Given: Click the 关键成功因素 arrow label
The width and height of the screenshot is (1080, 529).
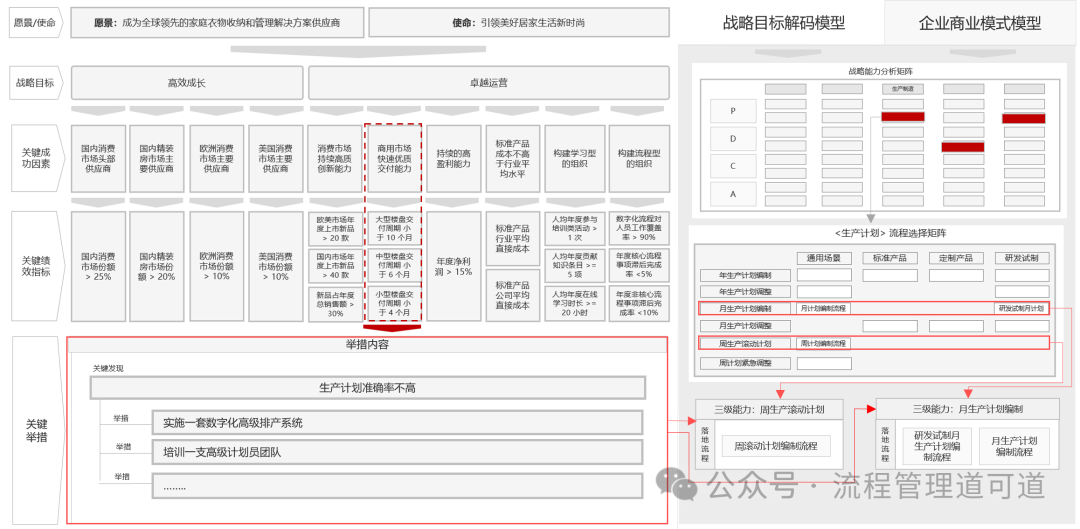Looking at the screenshot, I should tap(33, 157).
